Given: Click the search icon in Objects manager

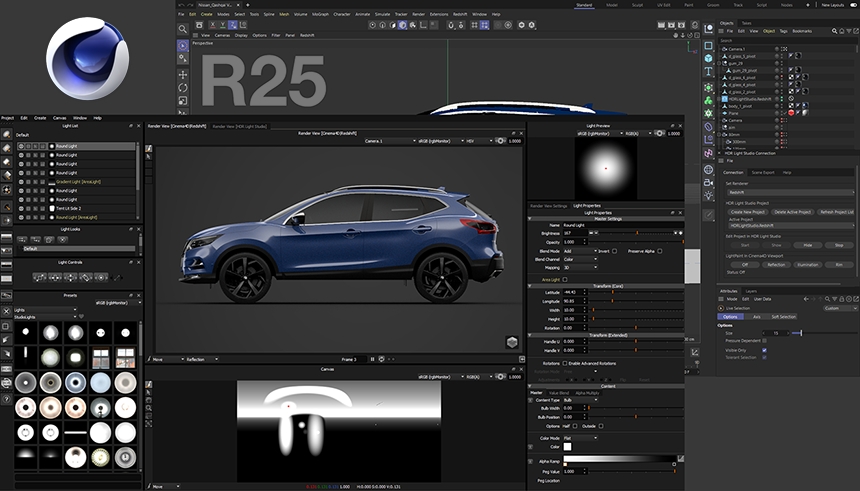Looking at the screenshot, I should [835, 31].
